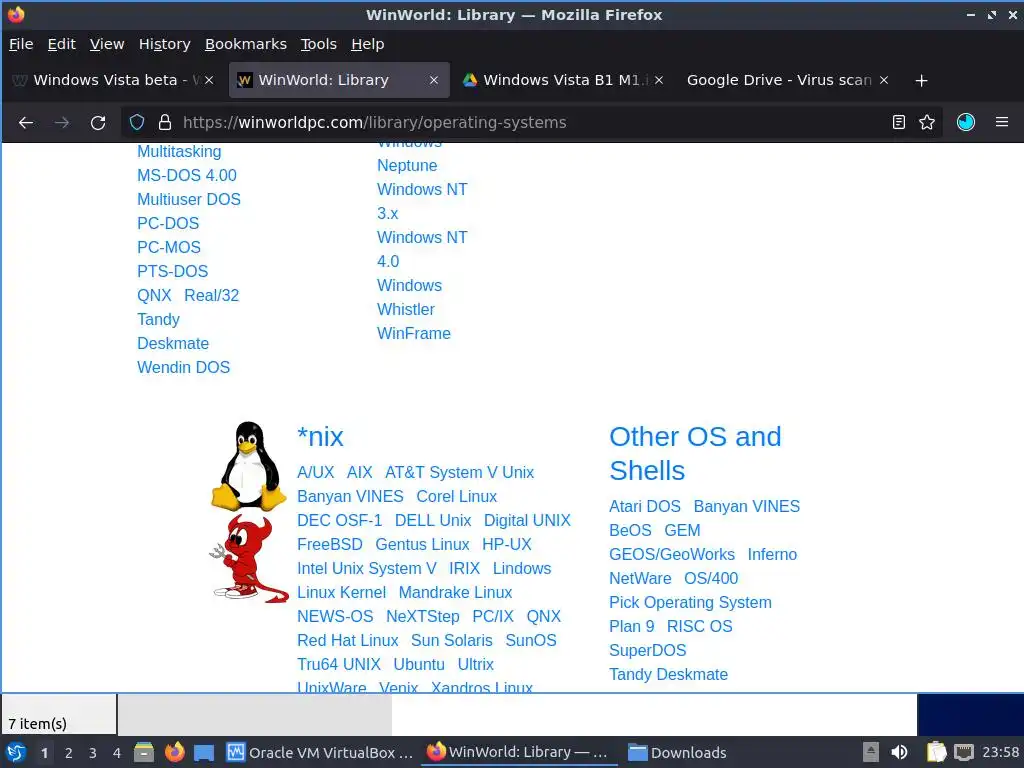The height and width of the screenshot is (768, 1024).
Task: Switch to workspace 2 in taskbar
Action: [69, 753]
